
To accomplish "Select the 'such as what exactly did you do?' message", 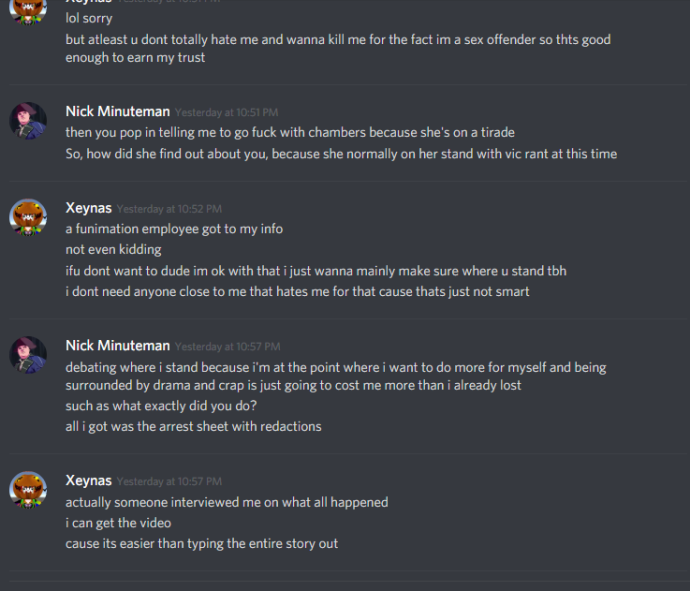I will 164,406.
